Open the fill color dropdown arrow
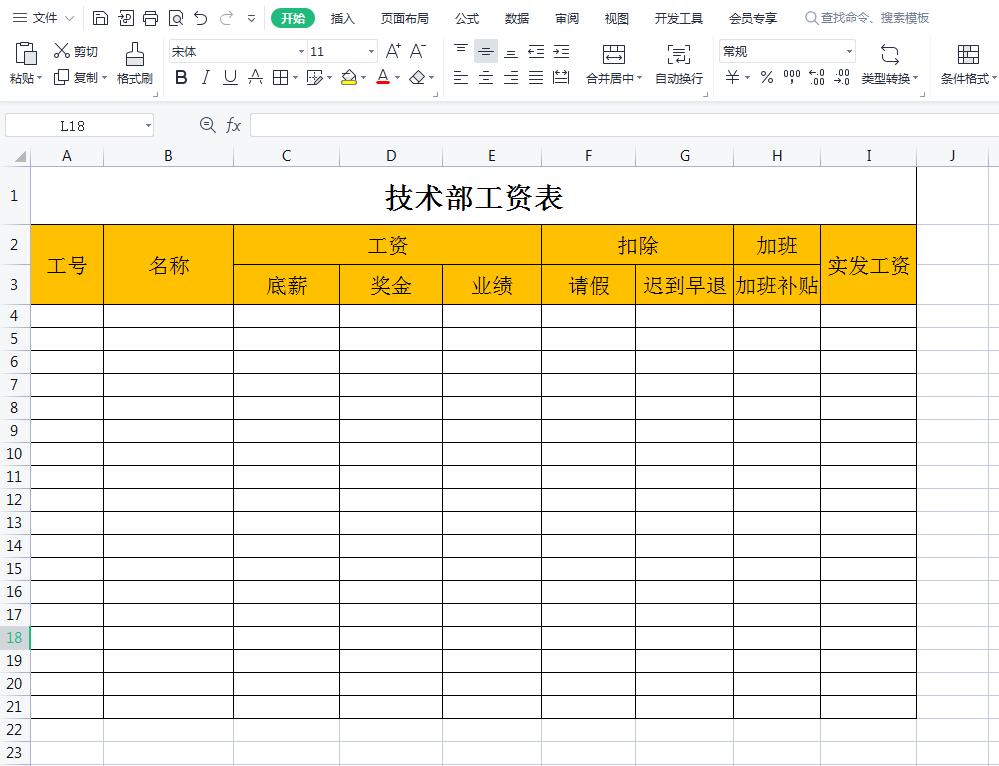The width and height of the screenshot is (999, 766). [362, 78]
